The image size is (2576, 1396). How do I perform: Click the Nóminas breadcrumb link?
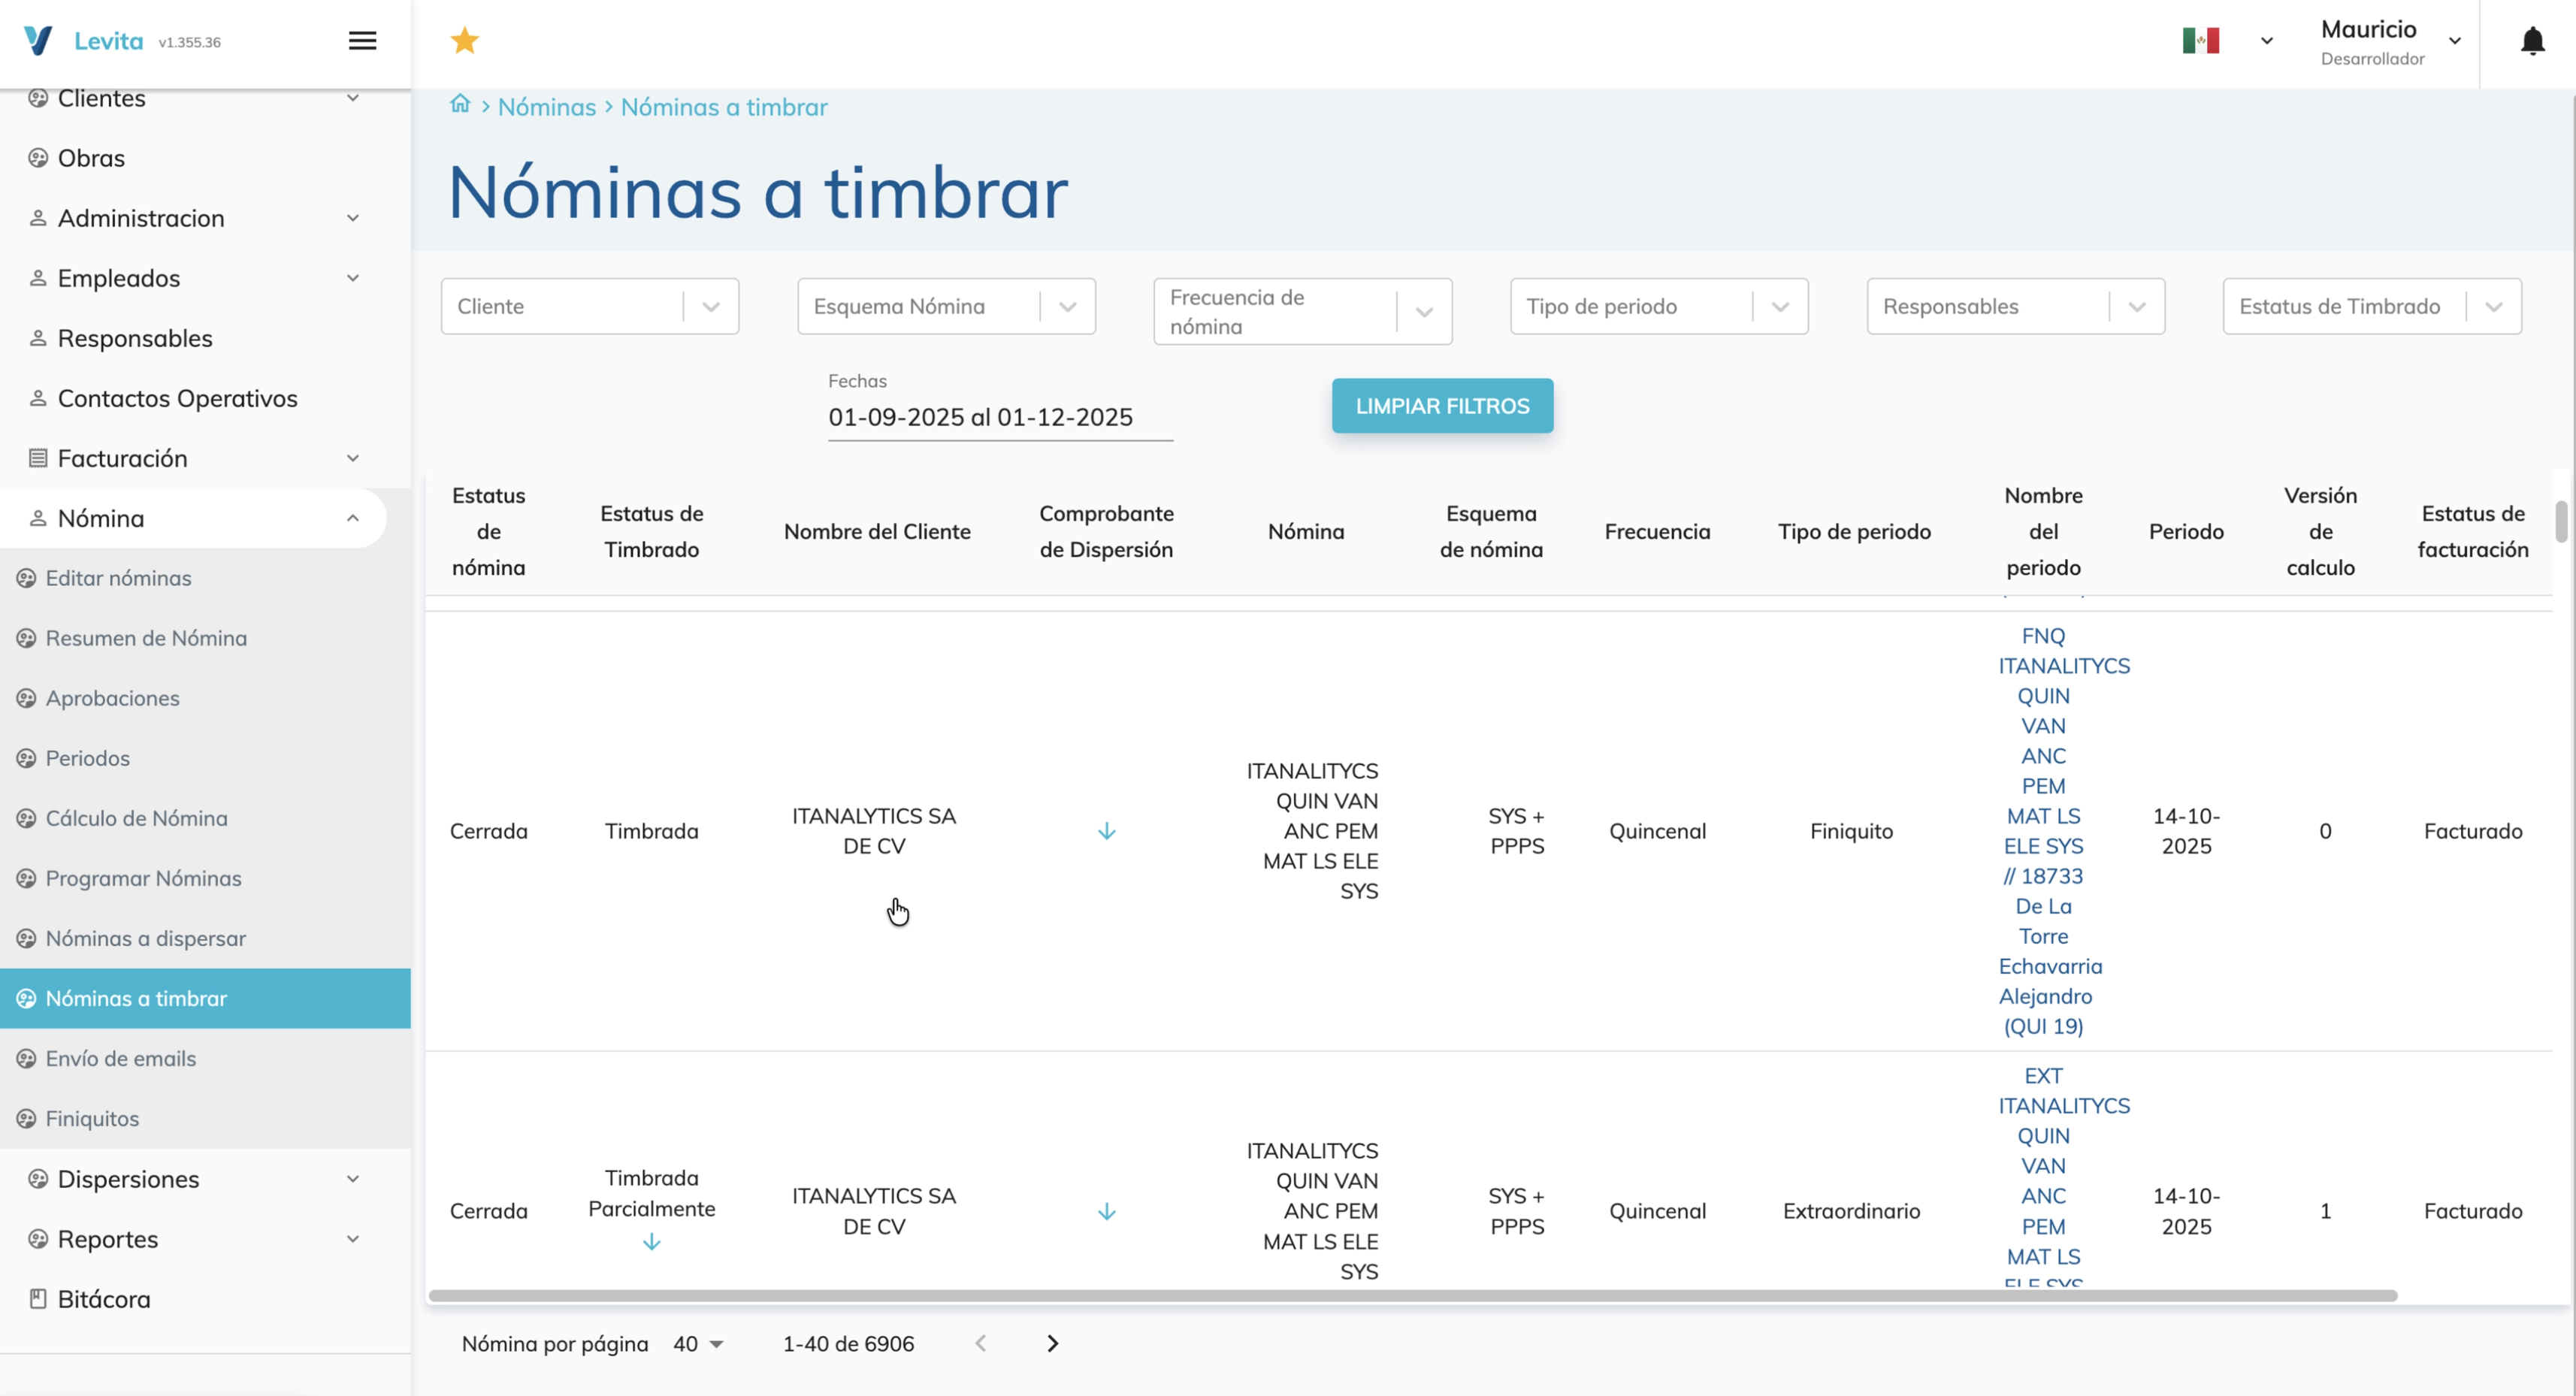546,107
